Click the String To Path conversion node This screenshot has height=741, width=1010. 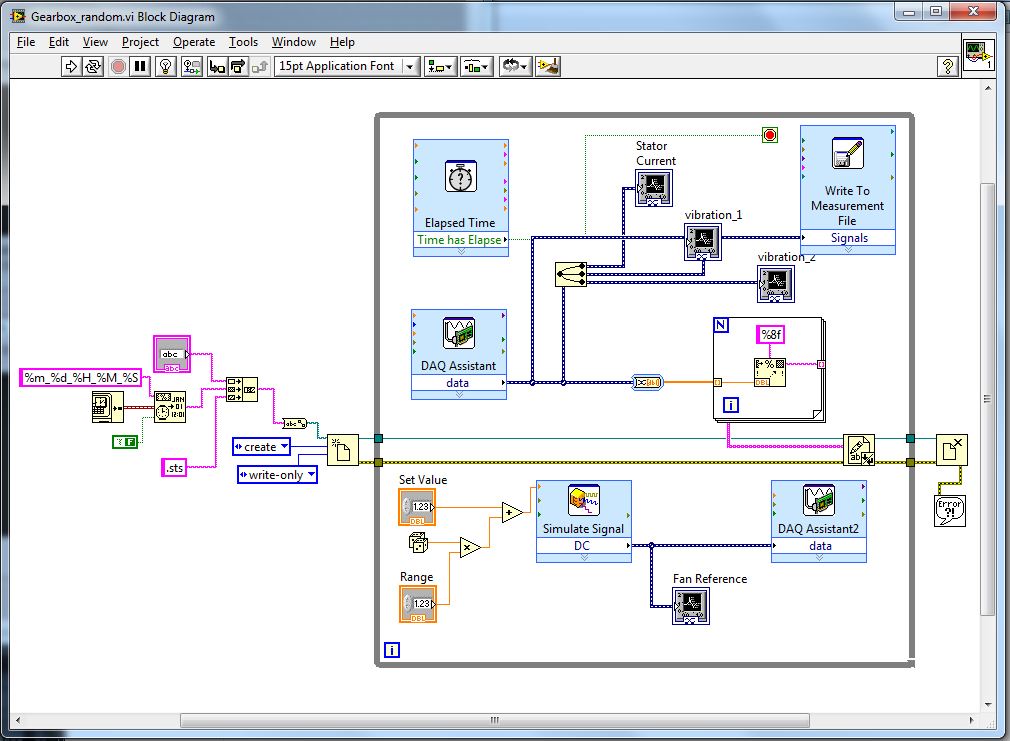click(294, 423)
